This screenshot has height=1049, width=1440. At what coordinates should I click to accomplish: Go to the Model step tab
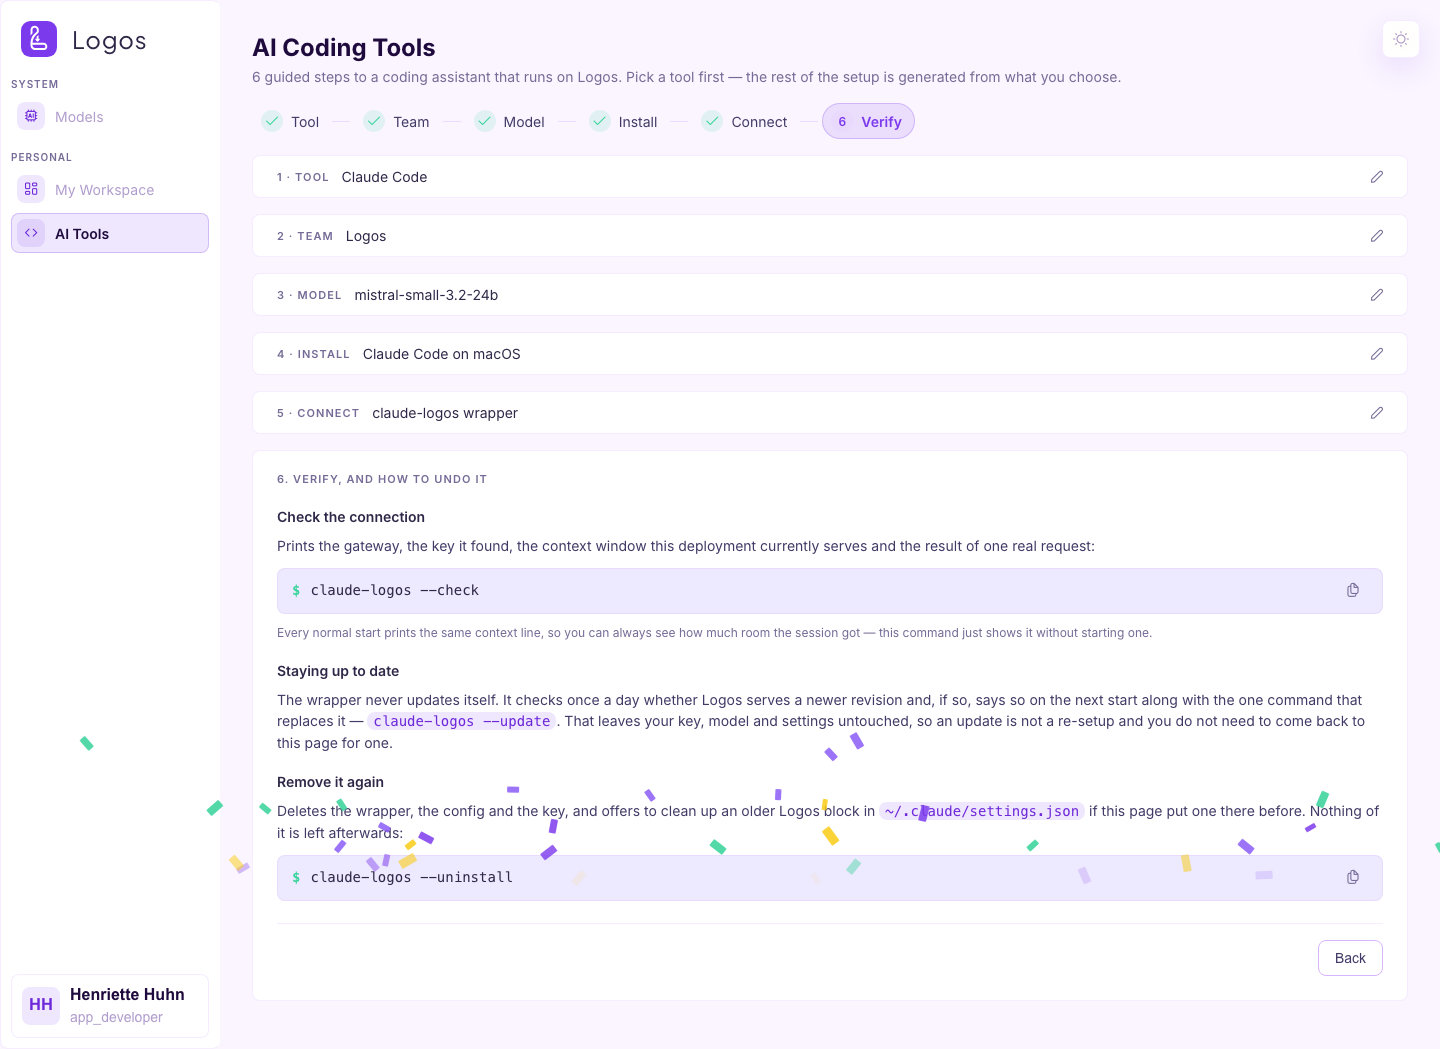(510, 121)
